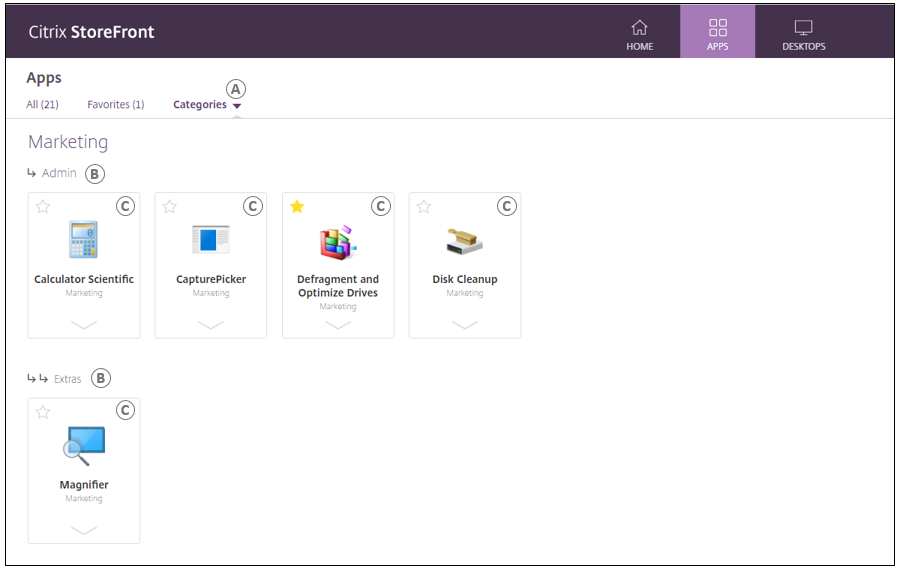Image resolution: width=900 pixels, height=571 pixels.
Task: Favorite Disk Cleanup with the star
Action: click(424, 207)
